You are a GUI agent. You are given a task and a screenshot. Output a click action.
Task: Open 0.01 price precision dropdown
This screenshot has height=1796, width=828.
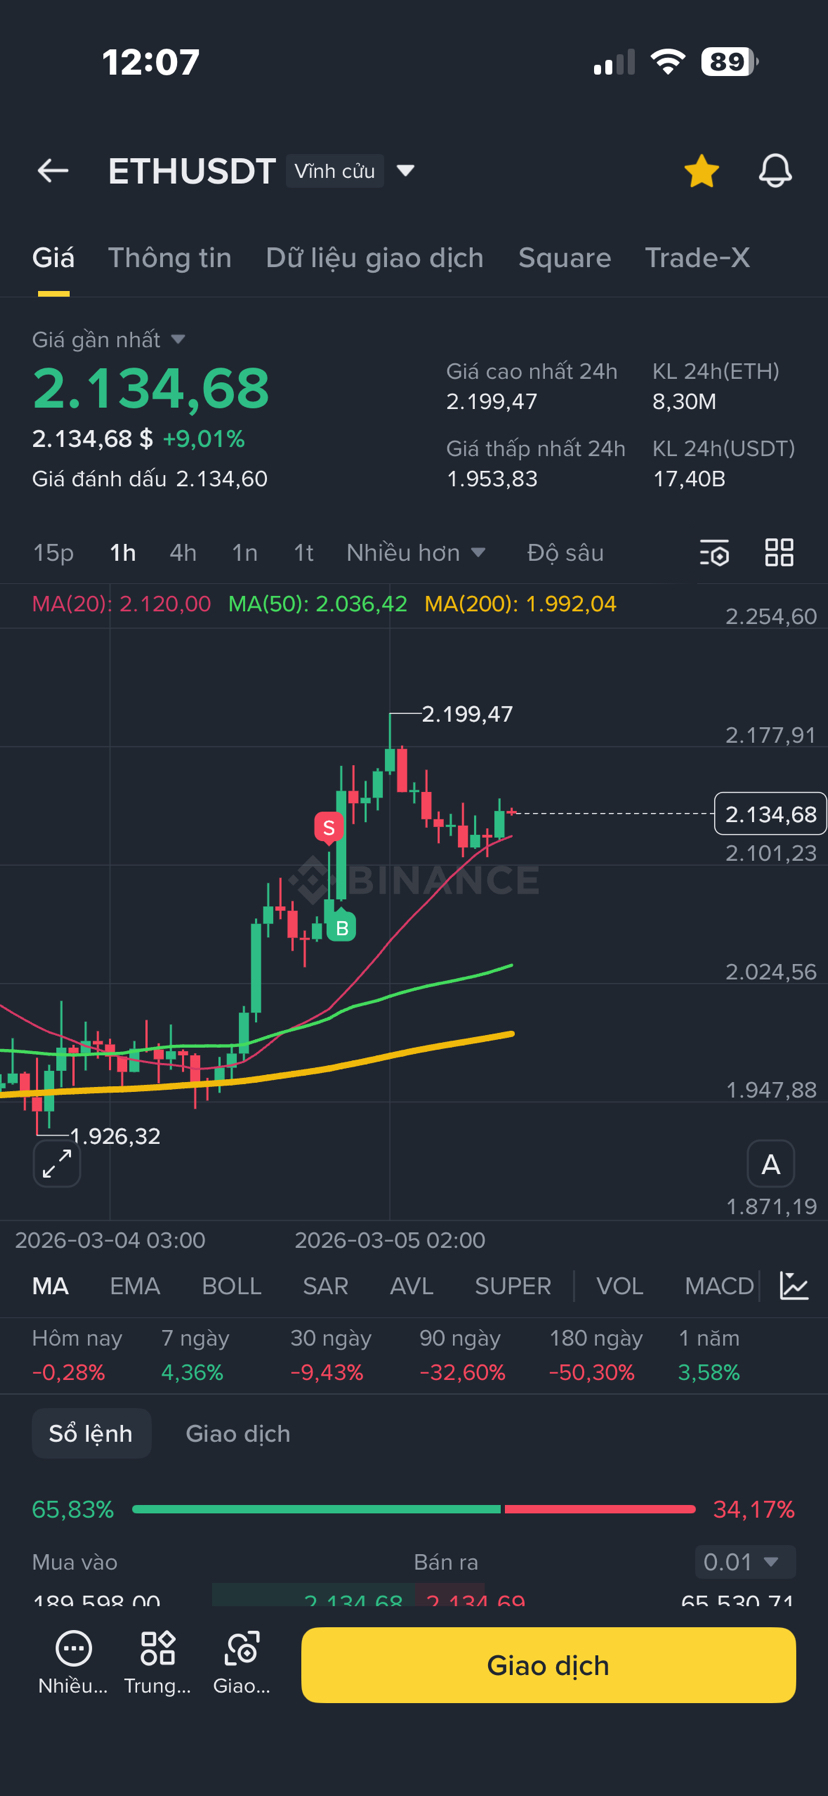[745, 1562]
